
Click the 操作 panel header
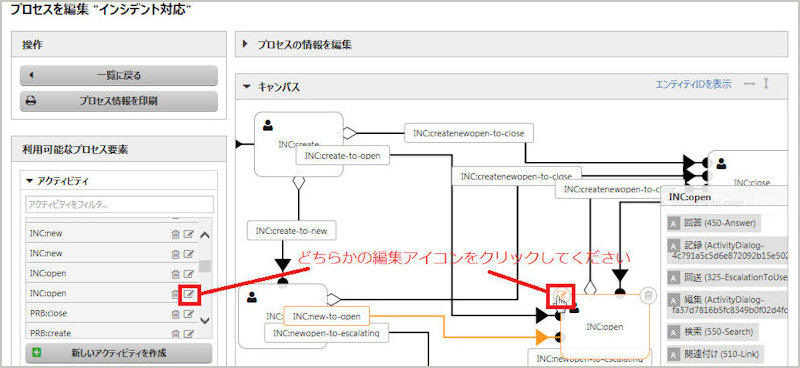[x=119, y=44]
